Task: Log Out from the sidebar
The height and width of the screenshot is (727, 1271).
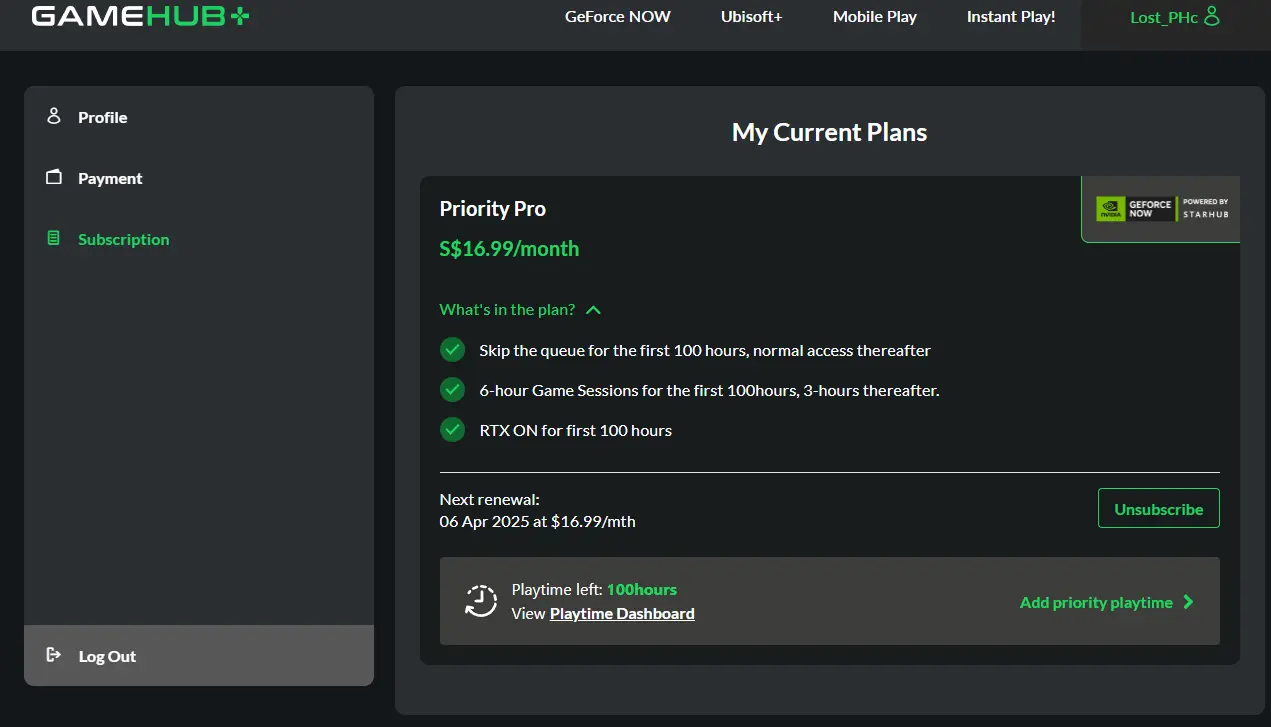Action: pyautogui.click(x=199, y=656)
